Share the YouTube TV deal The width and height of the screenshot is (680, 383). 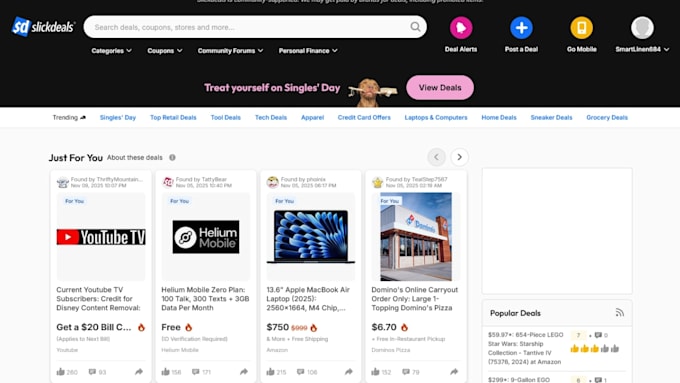[x=139, y=372]
